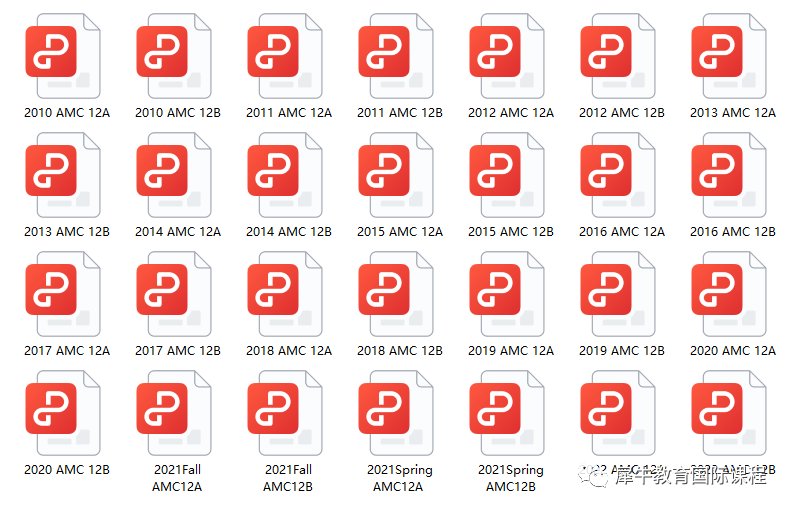Click the 2020 AMC 12B file icon
This screenshot has width=792, height=510.
point(62,410)
